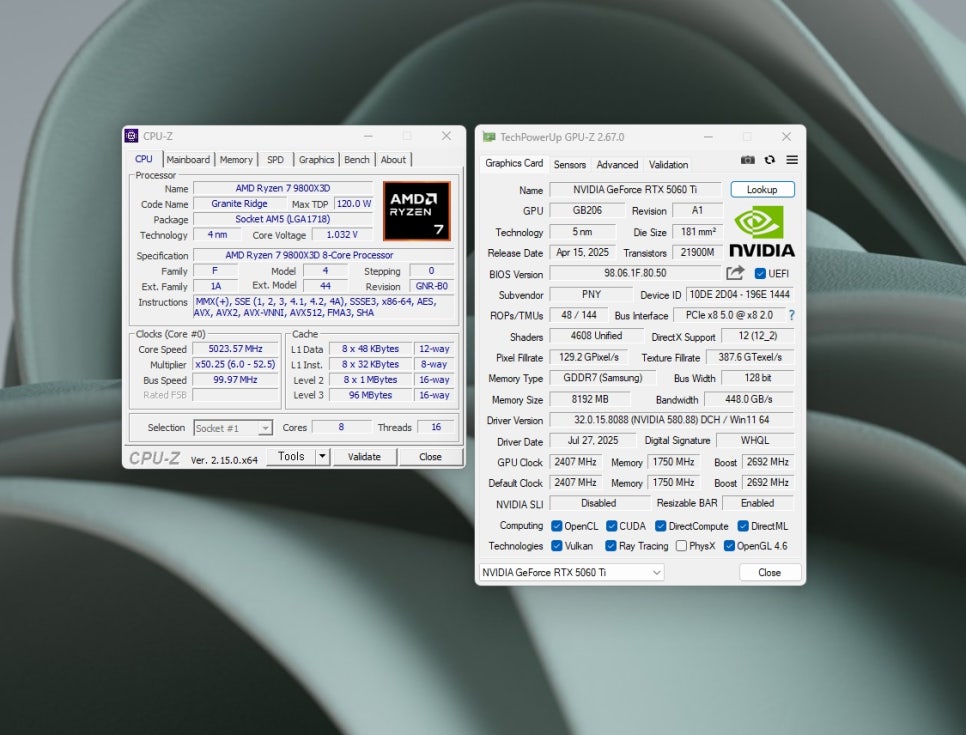Click the Core Voltage value 1.032 V
Viewport: 966px width, 735px height.
click(x=342, y=235)
